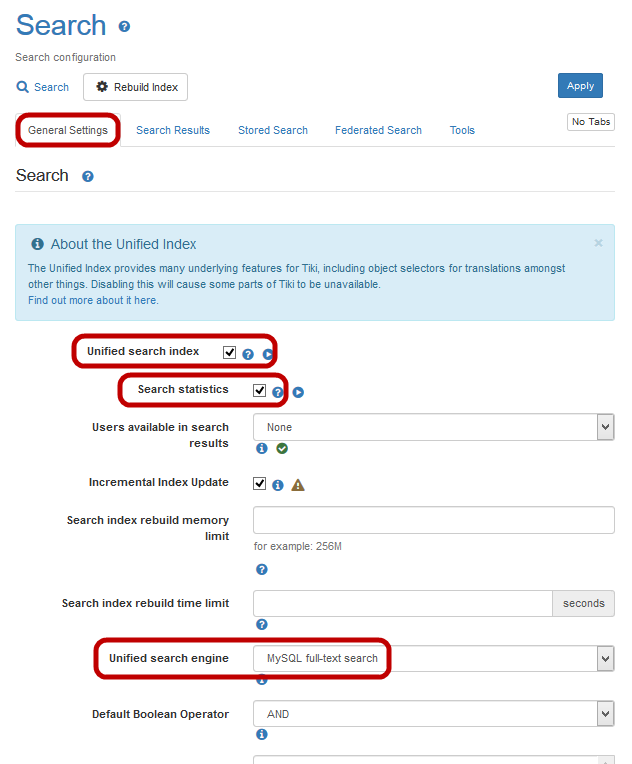Switch to the Search Results tab

pos(173,130)
